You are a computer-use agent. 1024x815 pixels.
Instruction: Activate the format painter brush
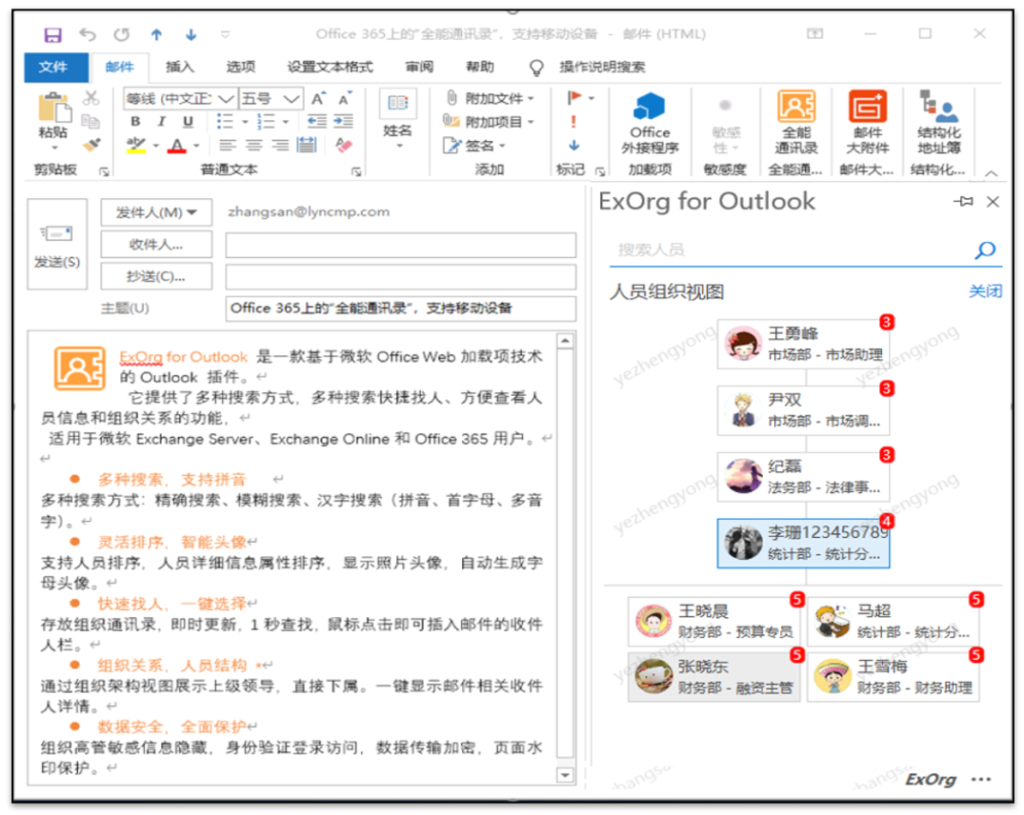[91, 145]
